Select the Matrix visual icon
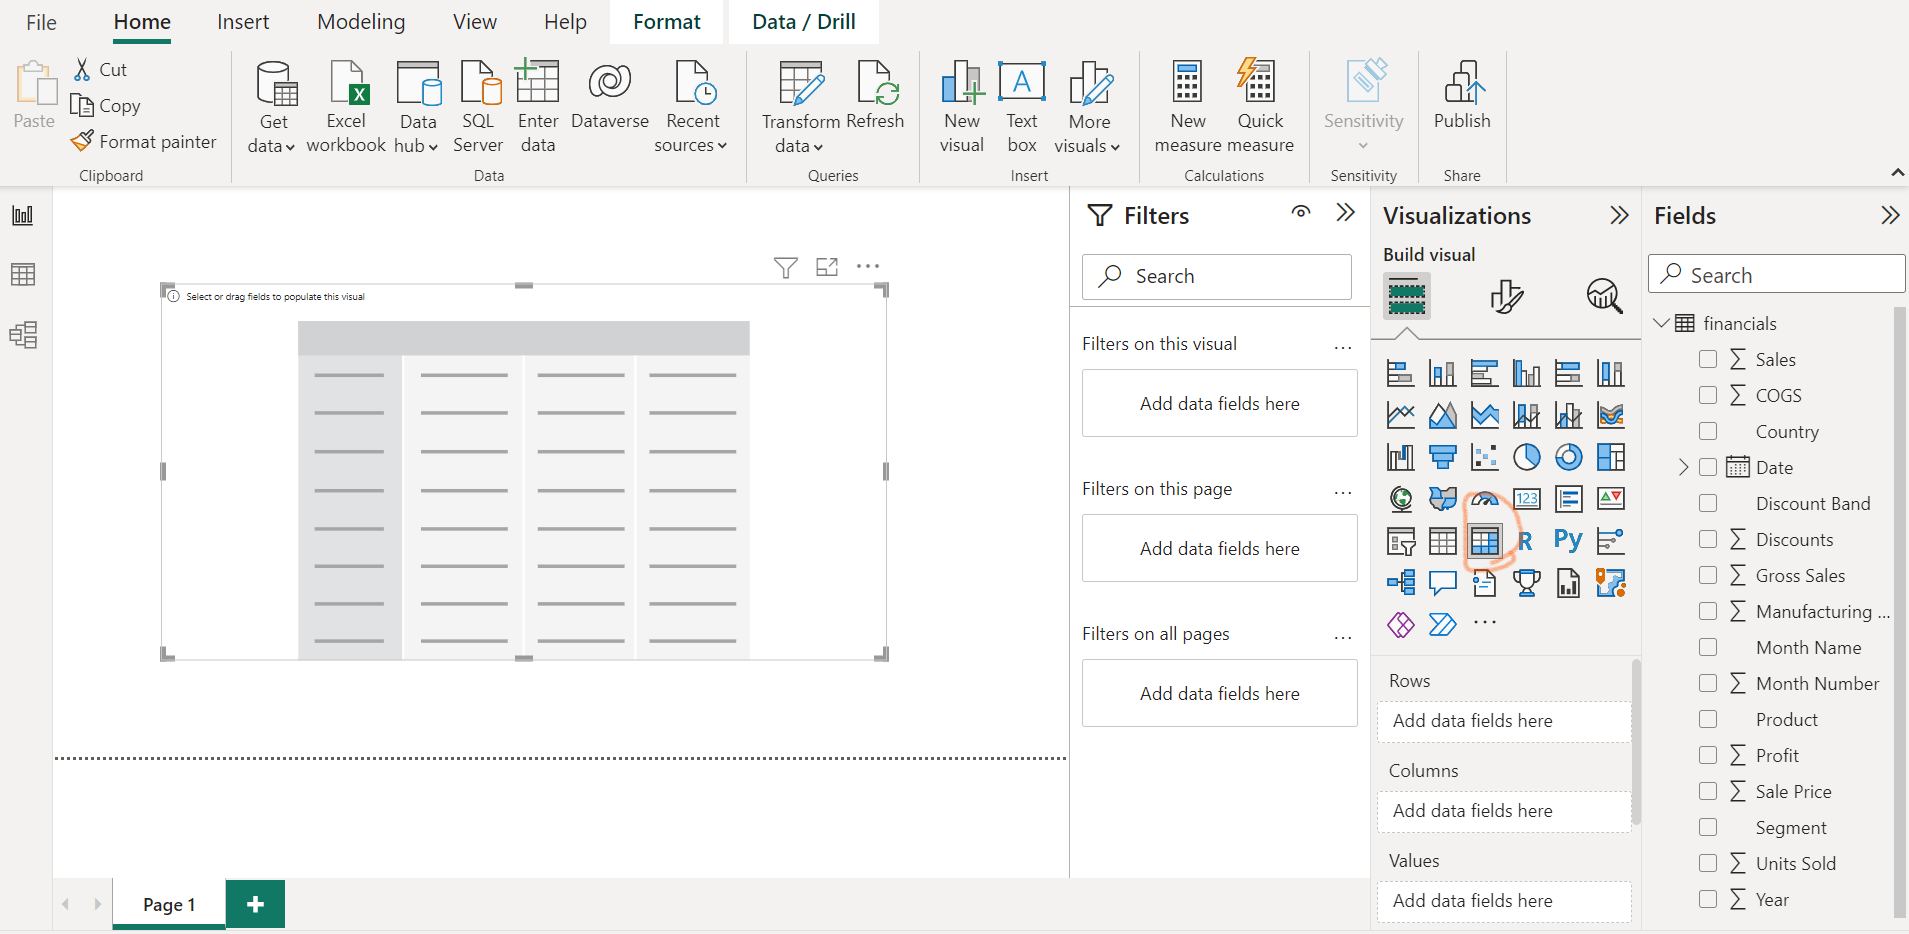 point(1484,541)
